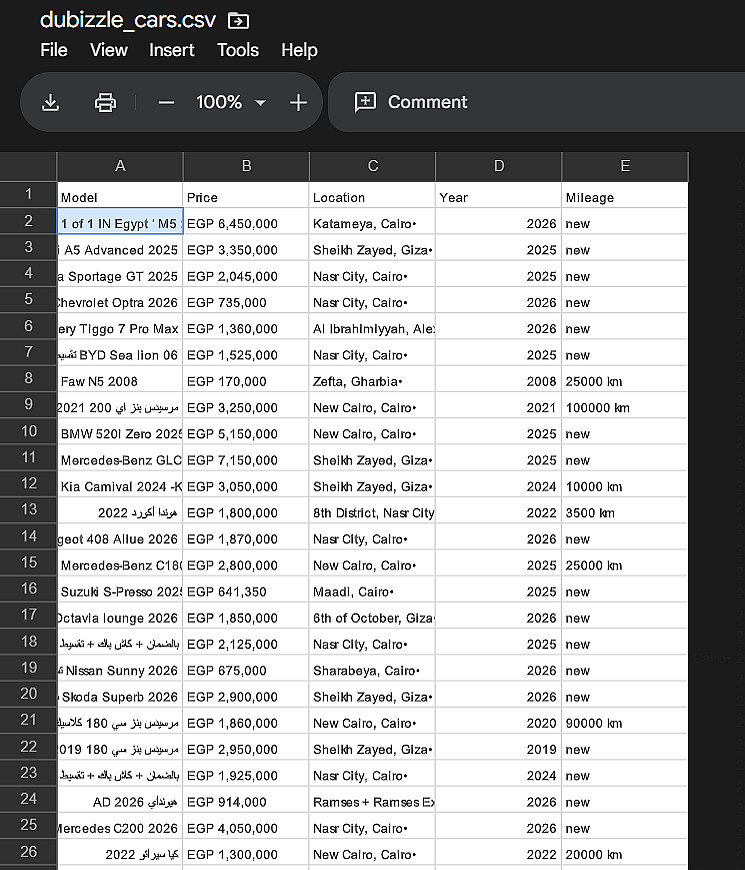Select column D header
This screenshot has width=745, height=870.
[x=498, y=166]
